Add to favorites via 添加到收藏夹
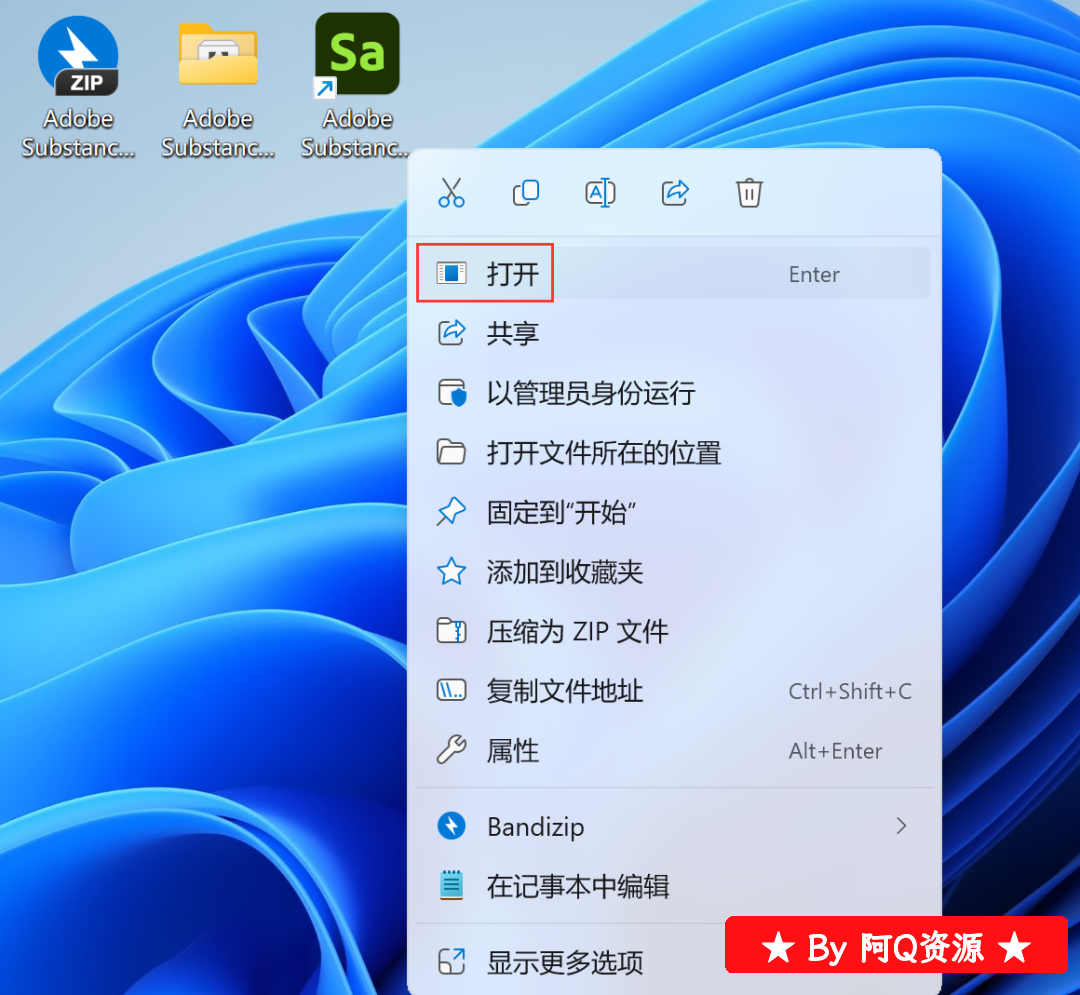 [564, 572]
